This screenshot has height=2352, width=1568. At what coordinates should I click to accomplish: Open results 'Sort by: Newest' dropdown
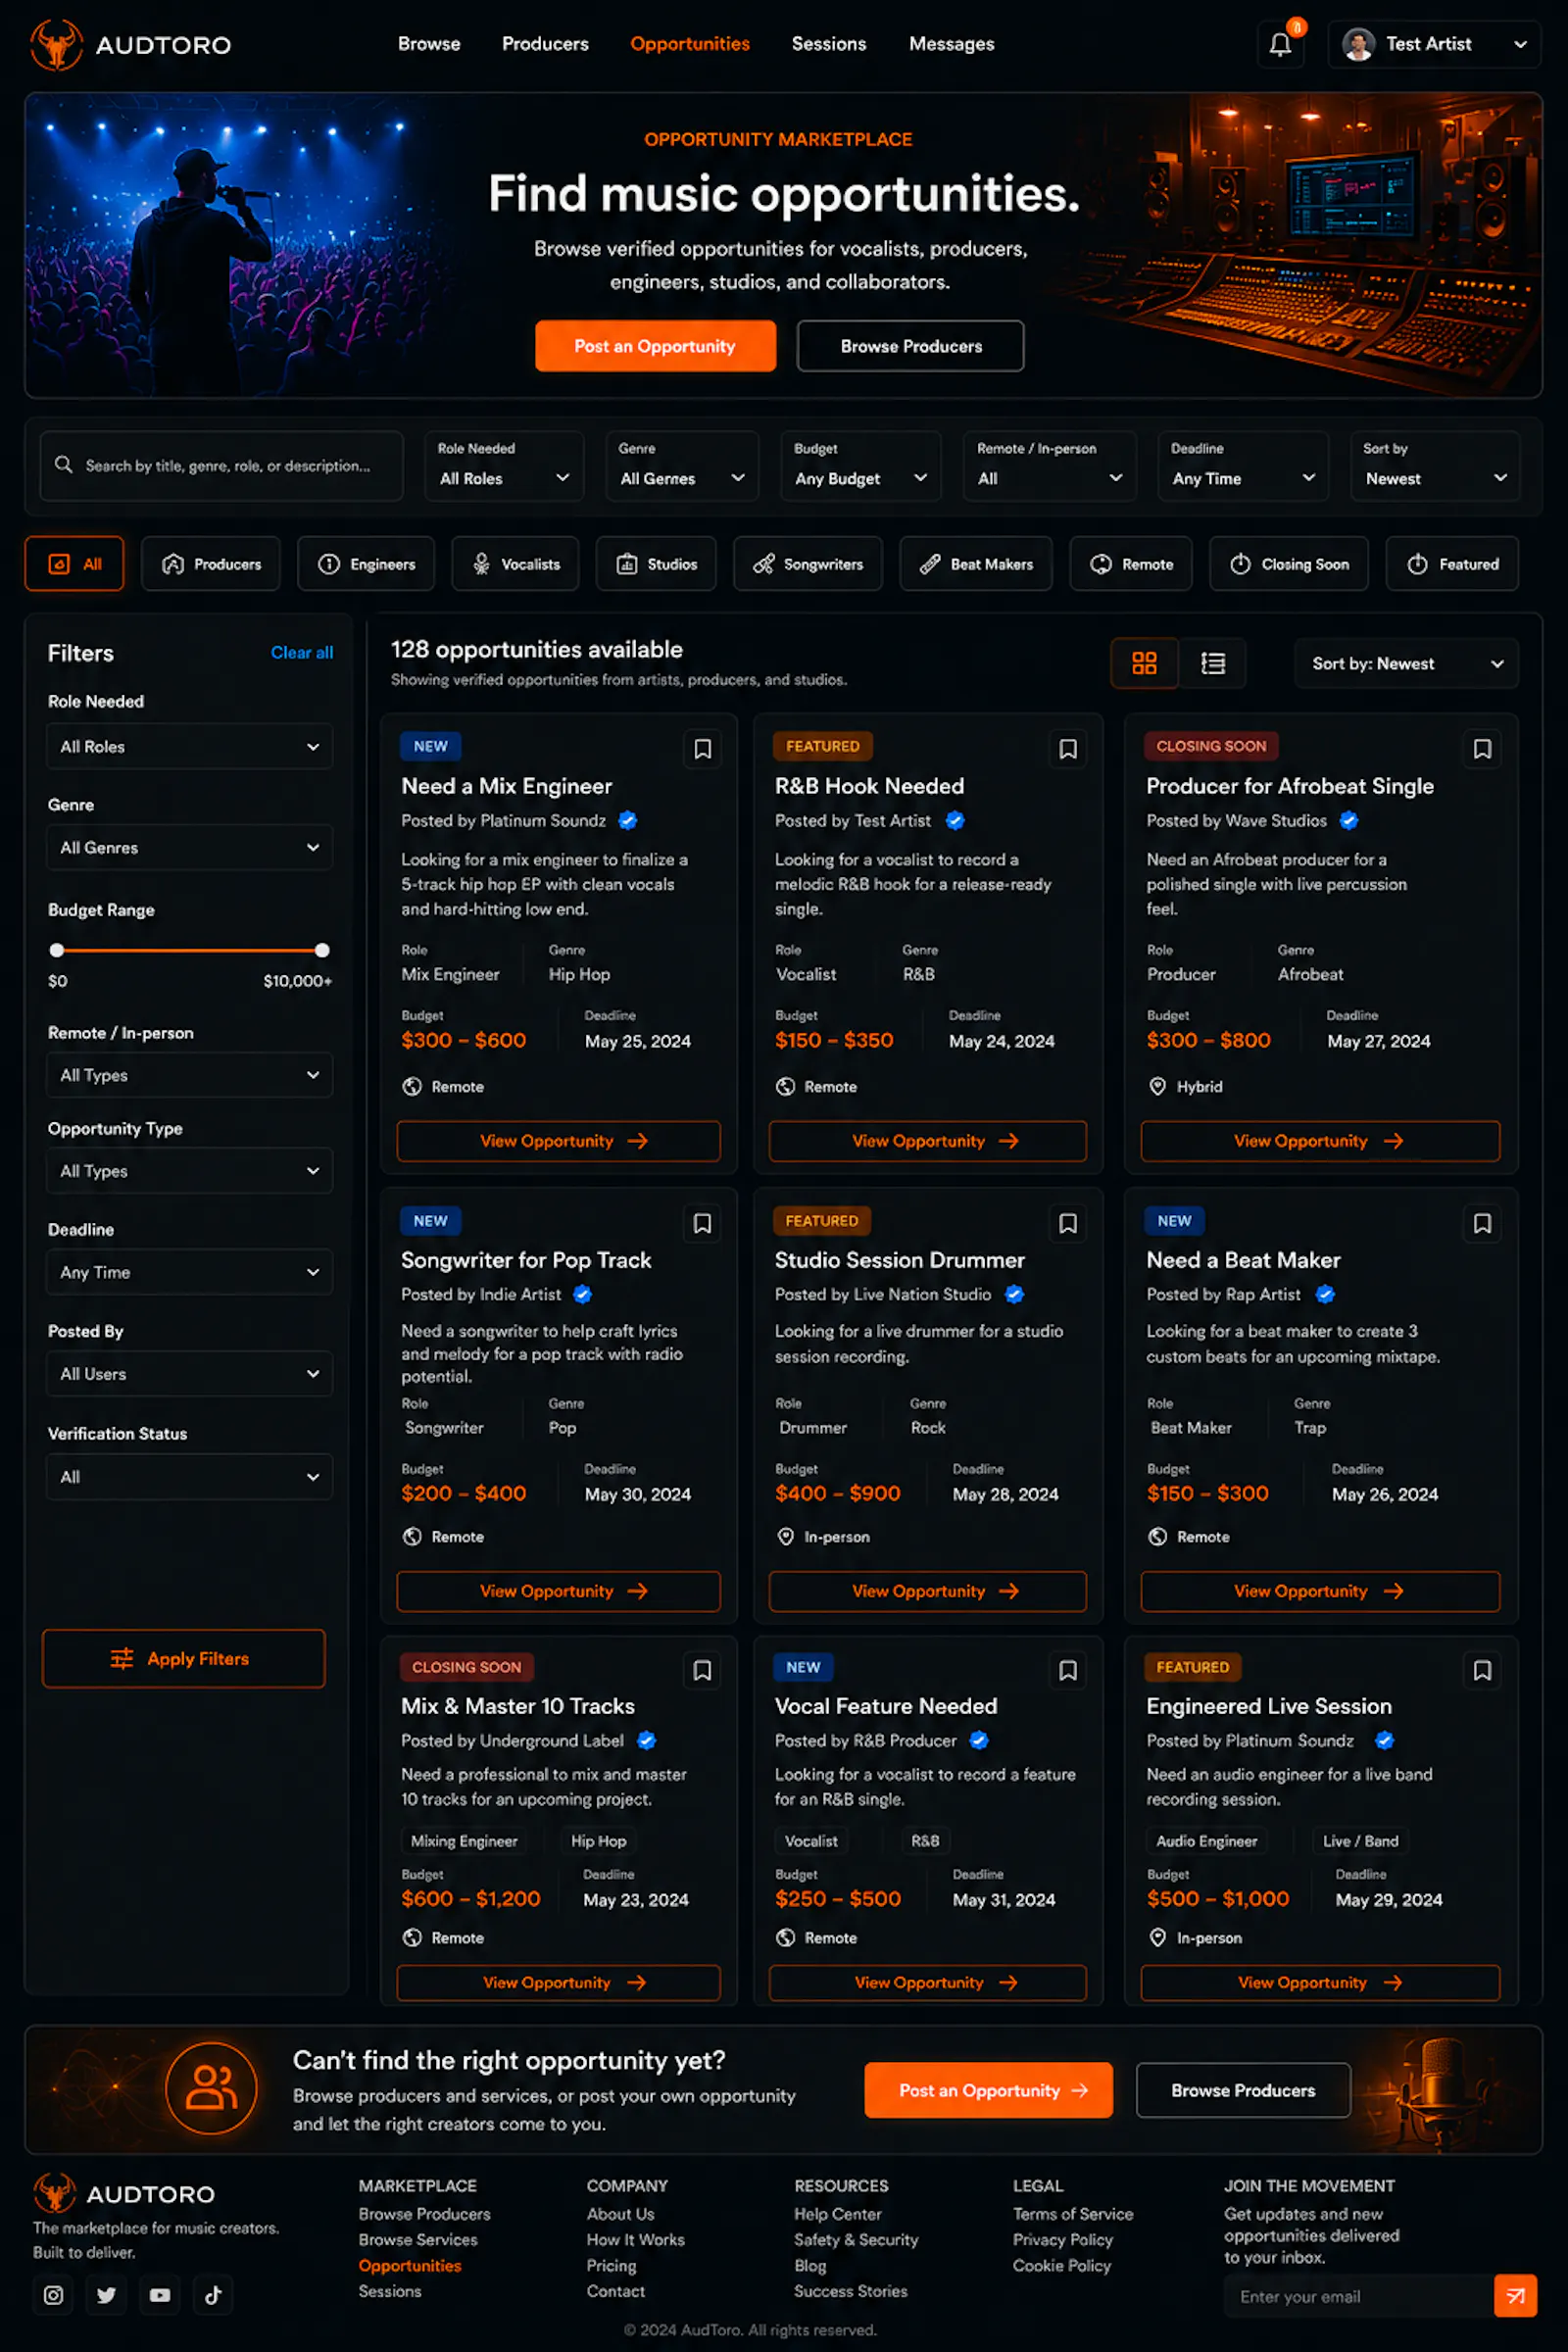[x=1406, y=663]
